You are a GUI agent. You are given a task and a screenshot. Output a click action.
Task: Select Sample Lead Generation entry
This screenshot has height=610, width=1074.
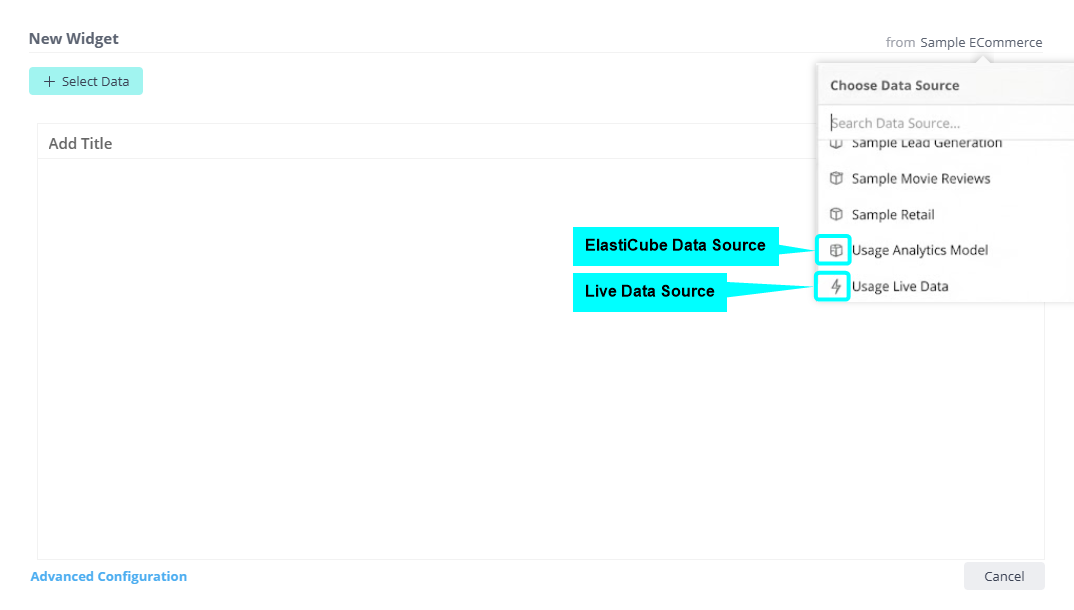click(926, 144)
